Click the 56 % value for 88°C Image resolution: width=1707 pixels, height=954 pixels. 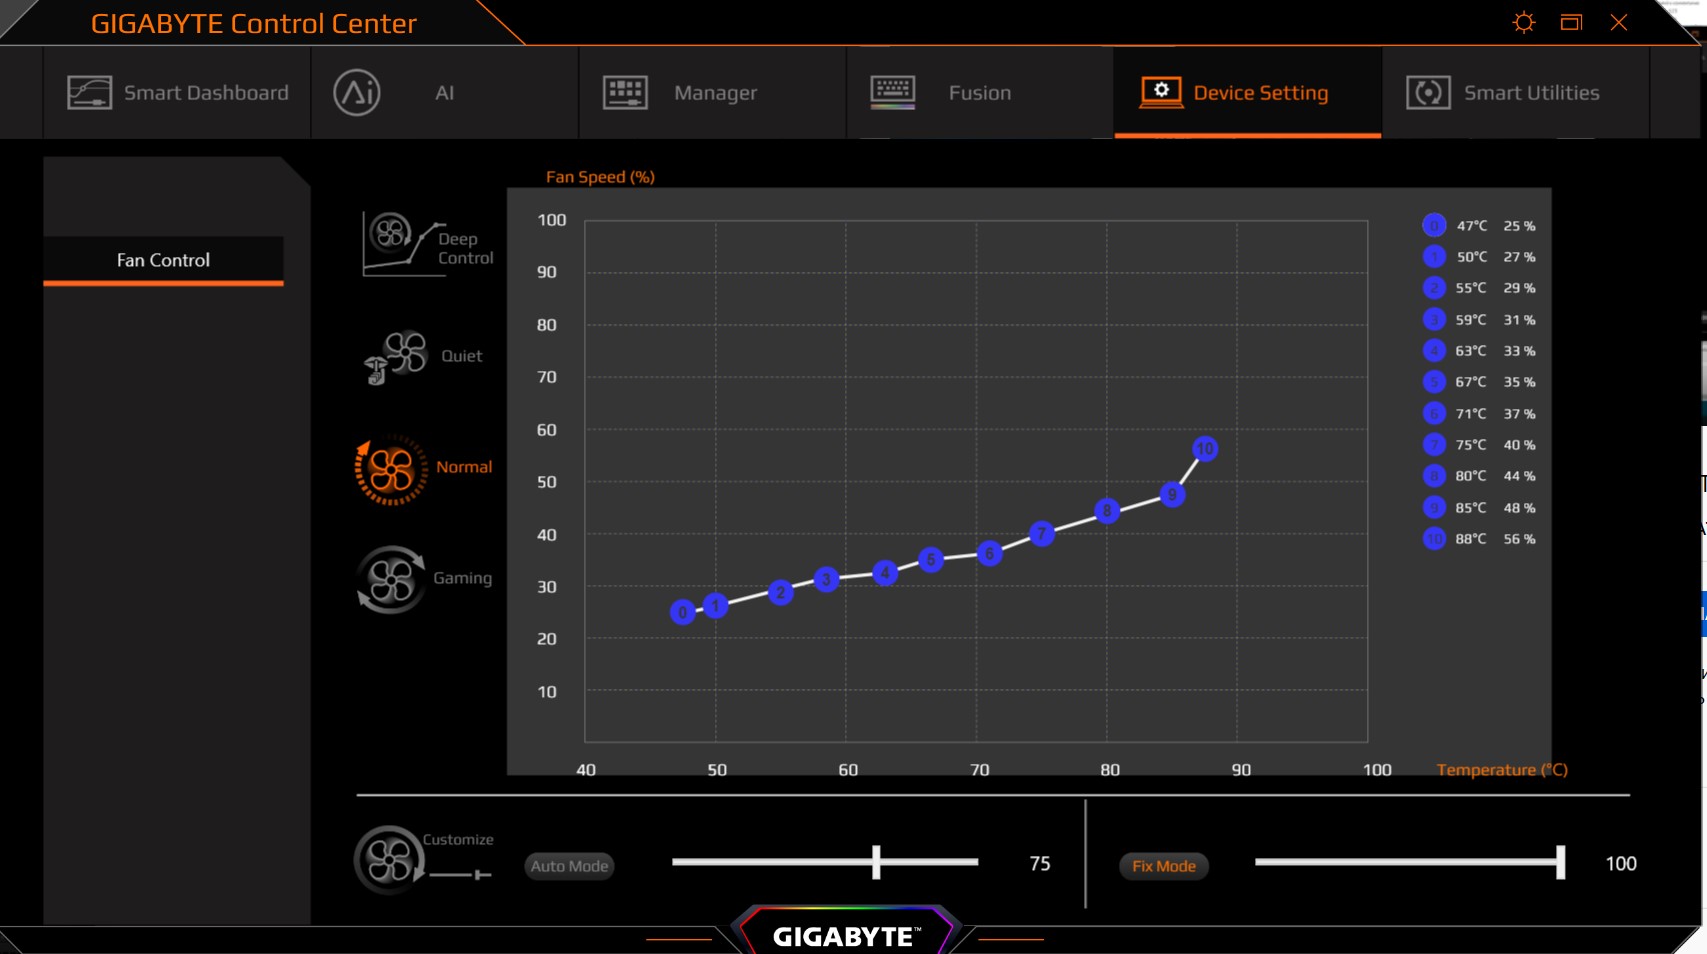[x=1519, y=539]
